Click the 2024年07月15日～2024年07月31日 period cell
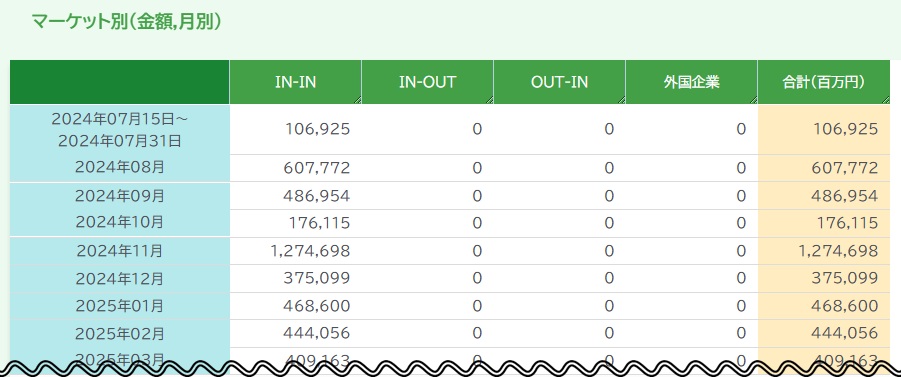Viewport: 901px width, 377px height. coord(120,129)
